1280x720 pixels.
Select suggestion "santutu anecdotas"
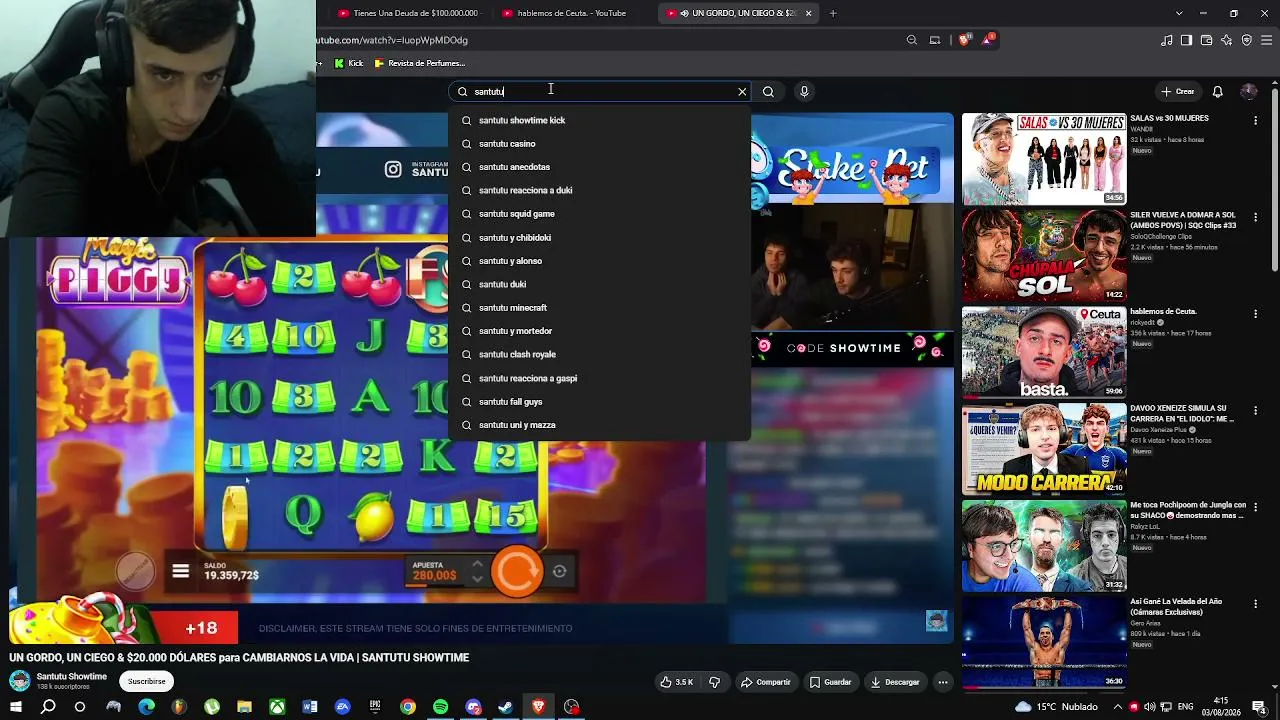coord(600,167)
